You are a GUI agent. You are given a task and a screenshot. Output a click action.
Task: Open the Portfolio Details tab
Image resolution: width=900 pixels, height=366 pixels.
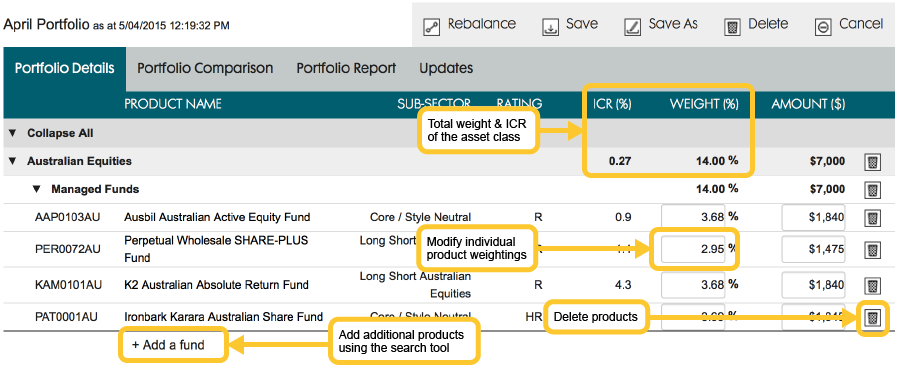(64, 69)
